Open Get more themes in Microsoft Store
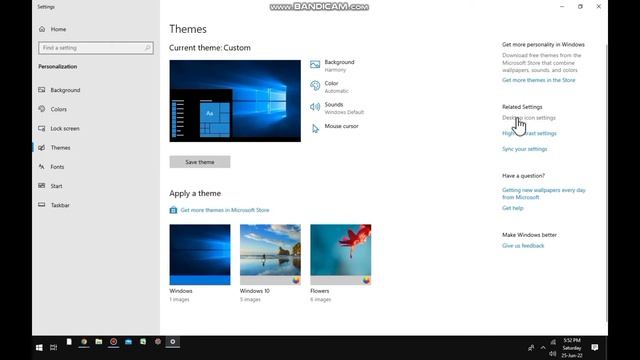Image resolution: width=640 pixels, height=360 pixels. coord(224,210)
